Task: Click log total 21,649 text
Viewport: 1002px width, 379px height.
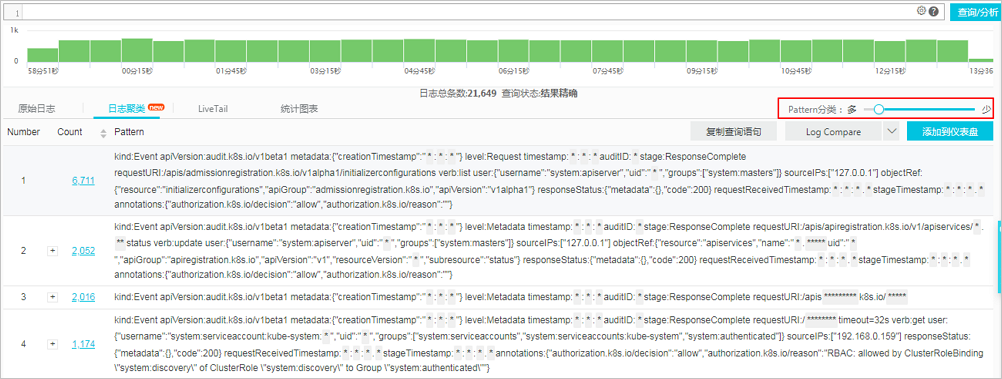Action: point(458,93)
